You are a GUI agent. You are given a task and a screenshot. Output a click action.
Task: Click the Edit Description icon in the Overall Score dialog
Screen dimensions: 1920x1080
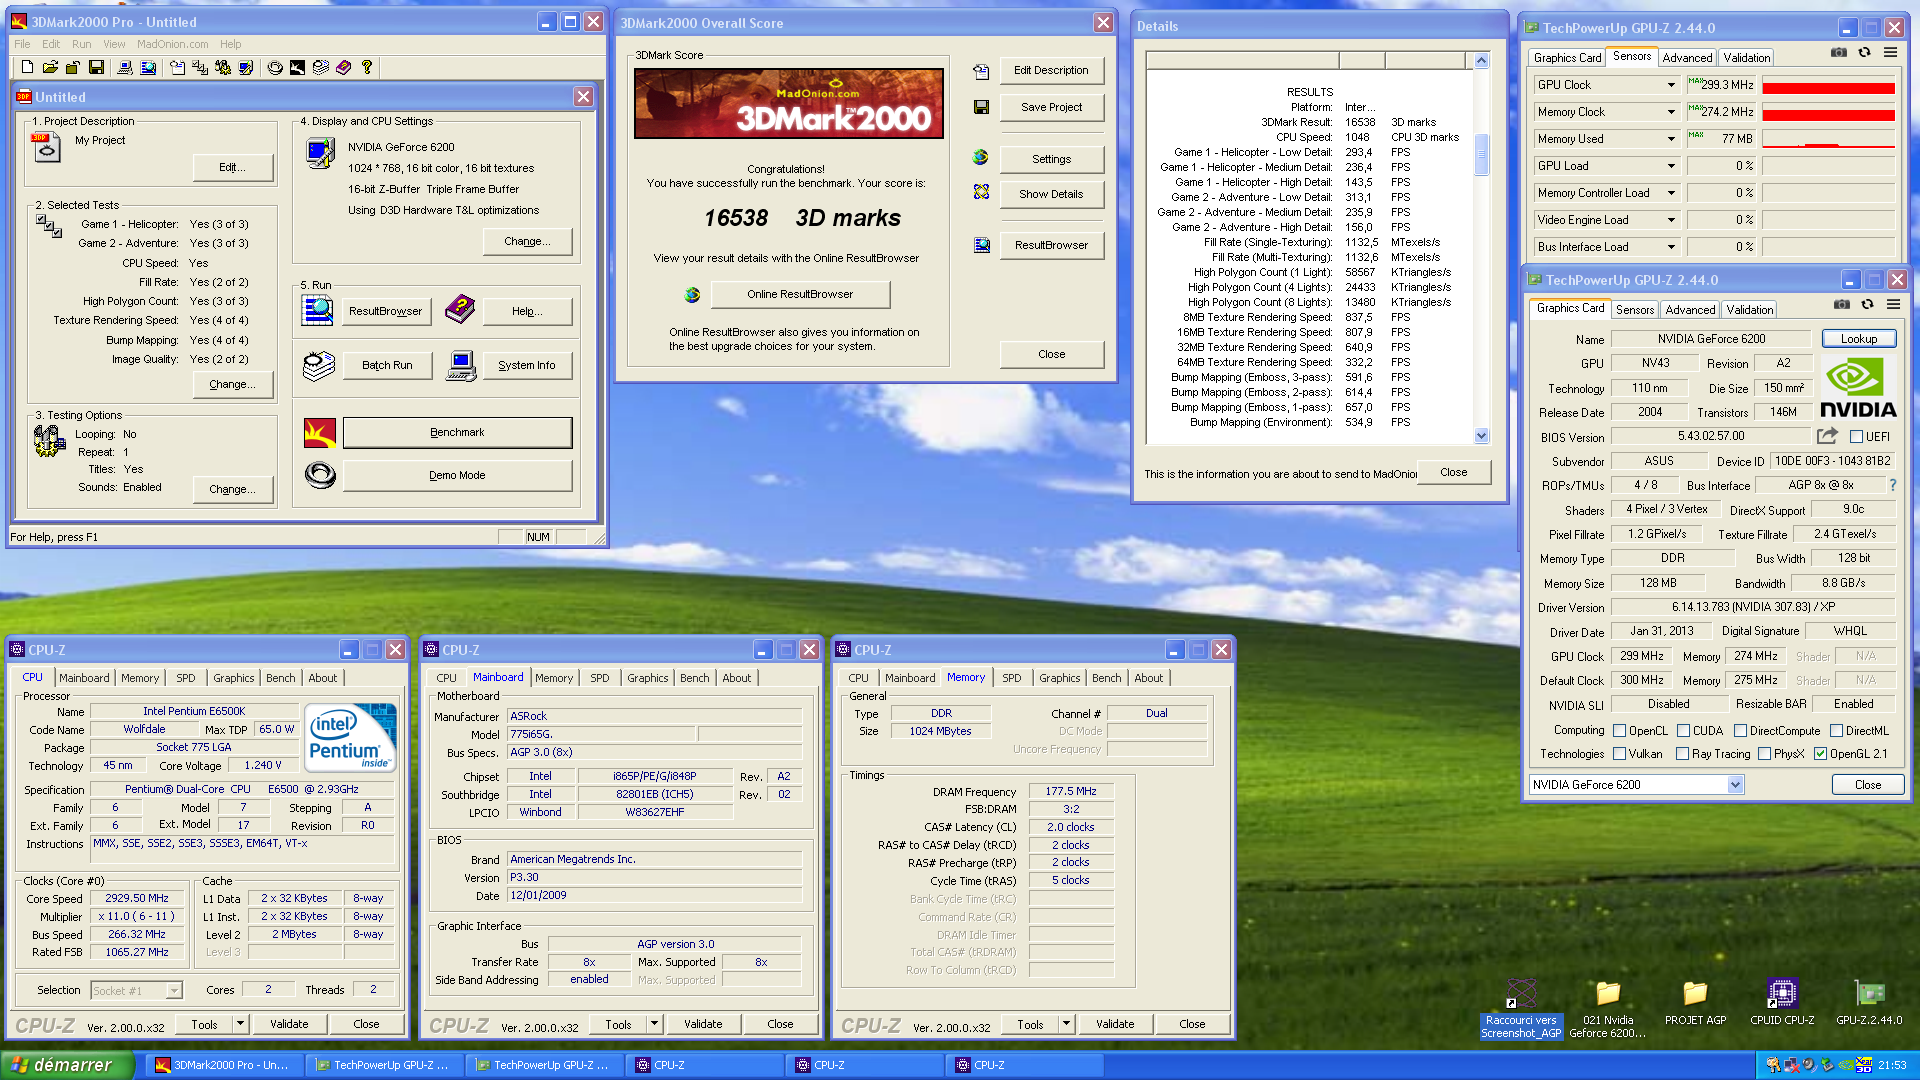[x=981, y=71]
